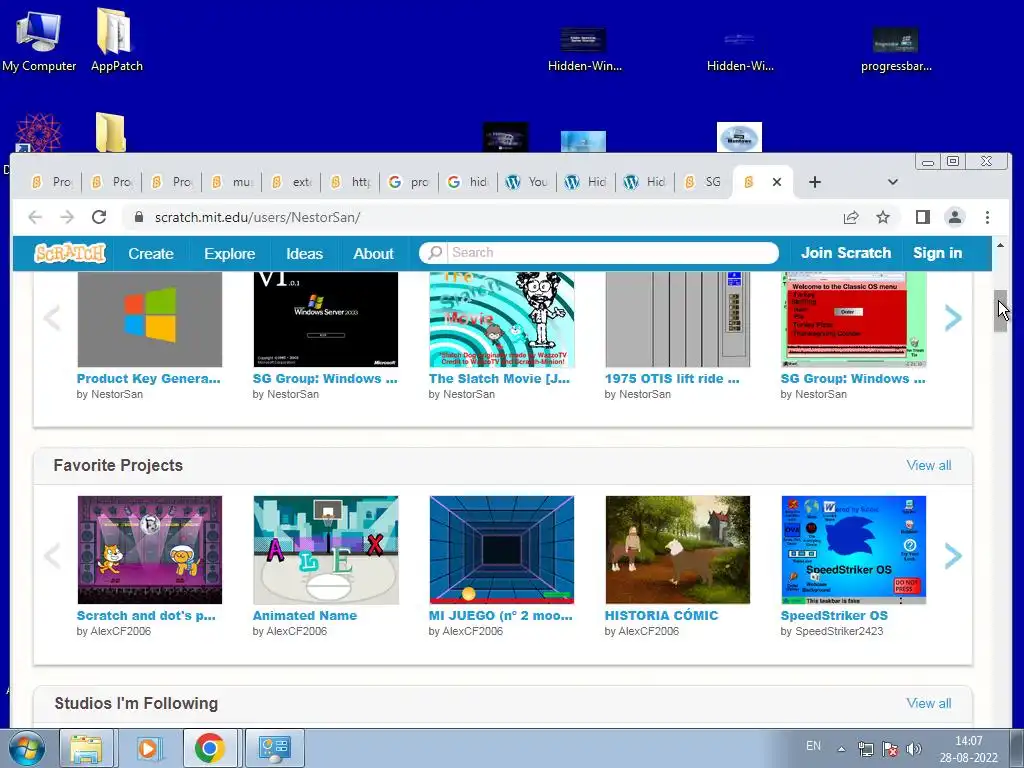Close the active Scratch tab

776,182
